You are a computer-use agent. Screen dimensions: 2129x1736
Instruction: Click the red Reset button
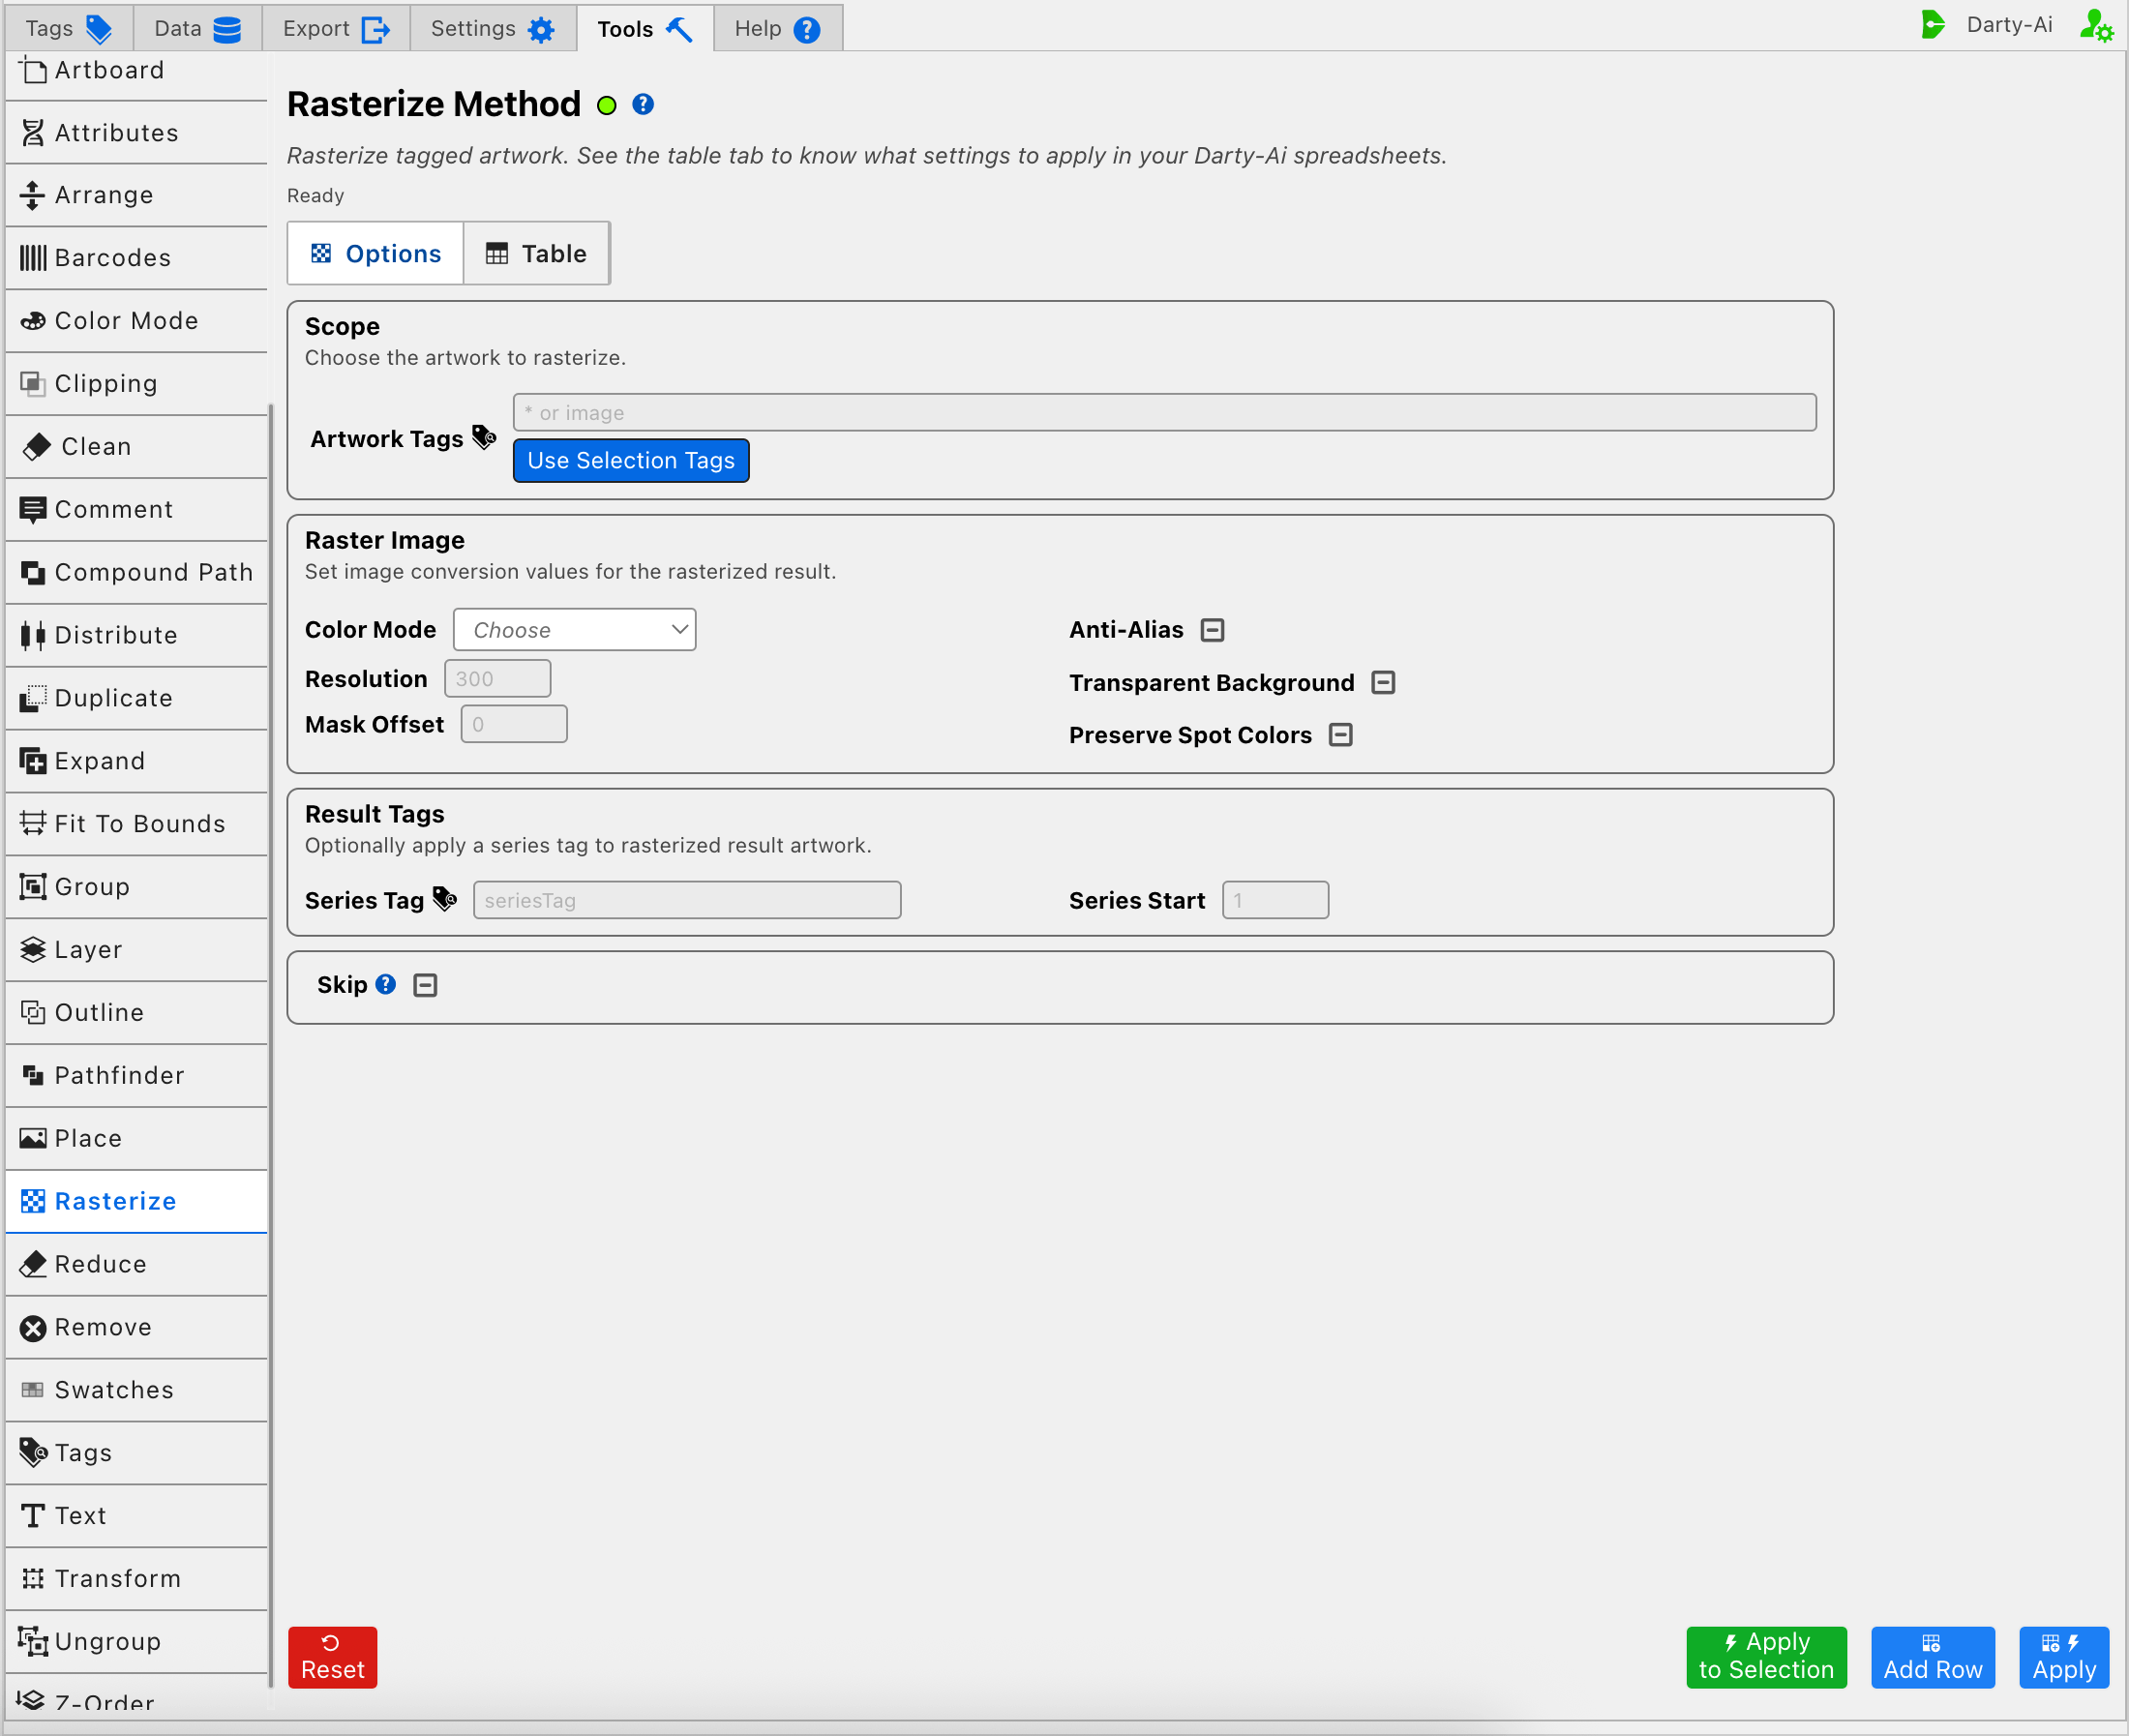tap(333, 1657)
